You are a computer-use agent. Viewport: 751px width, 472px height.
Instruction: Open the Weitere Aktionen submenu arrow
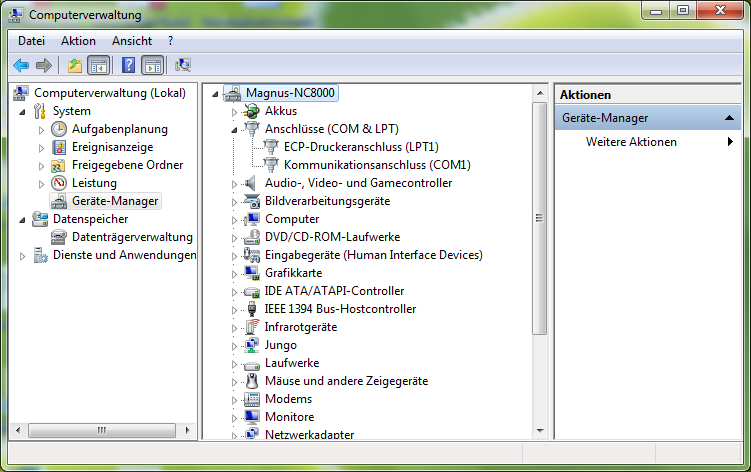(x=730, y=141)
